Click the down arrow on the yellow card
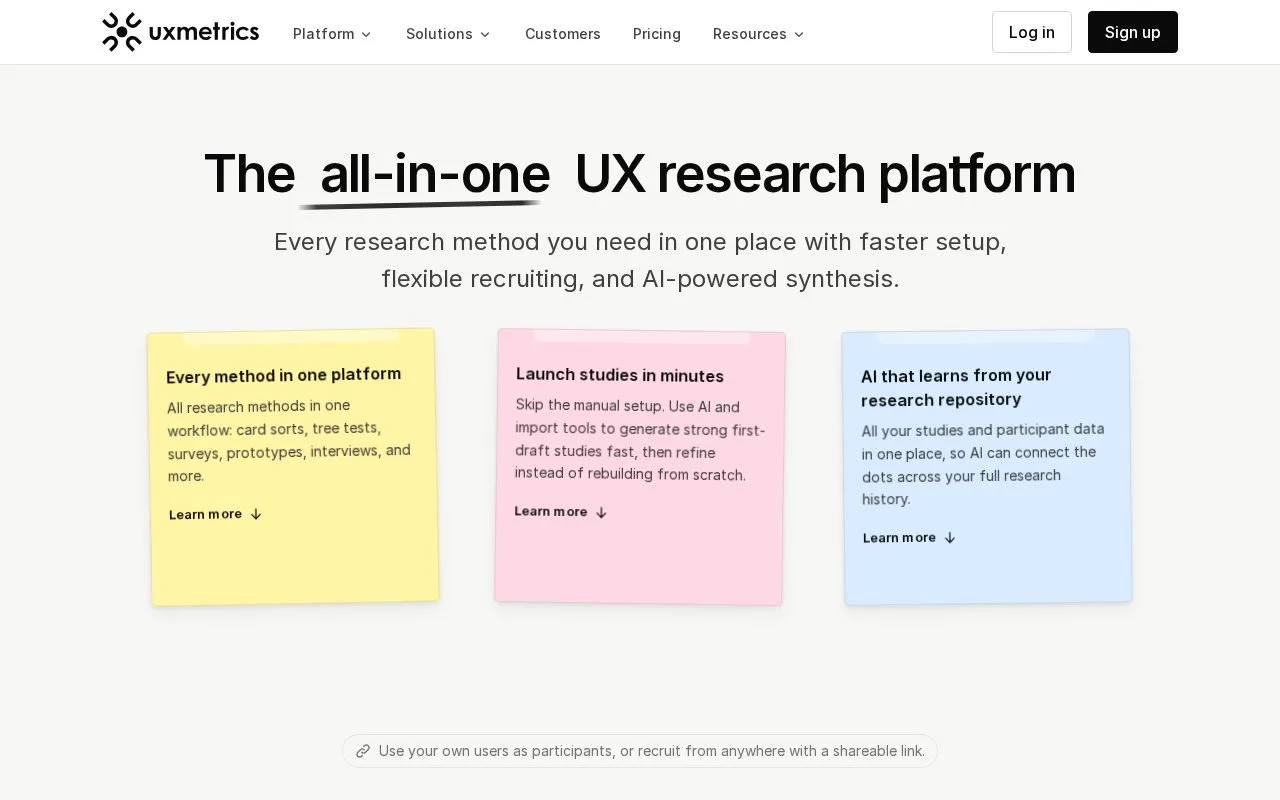This screenshot has width=1280, height=800. click(256, 514)
